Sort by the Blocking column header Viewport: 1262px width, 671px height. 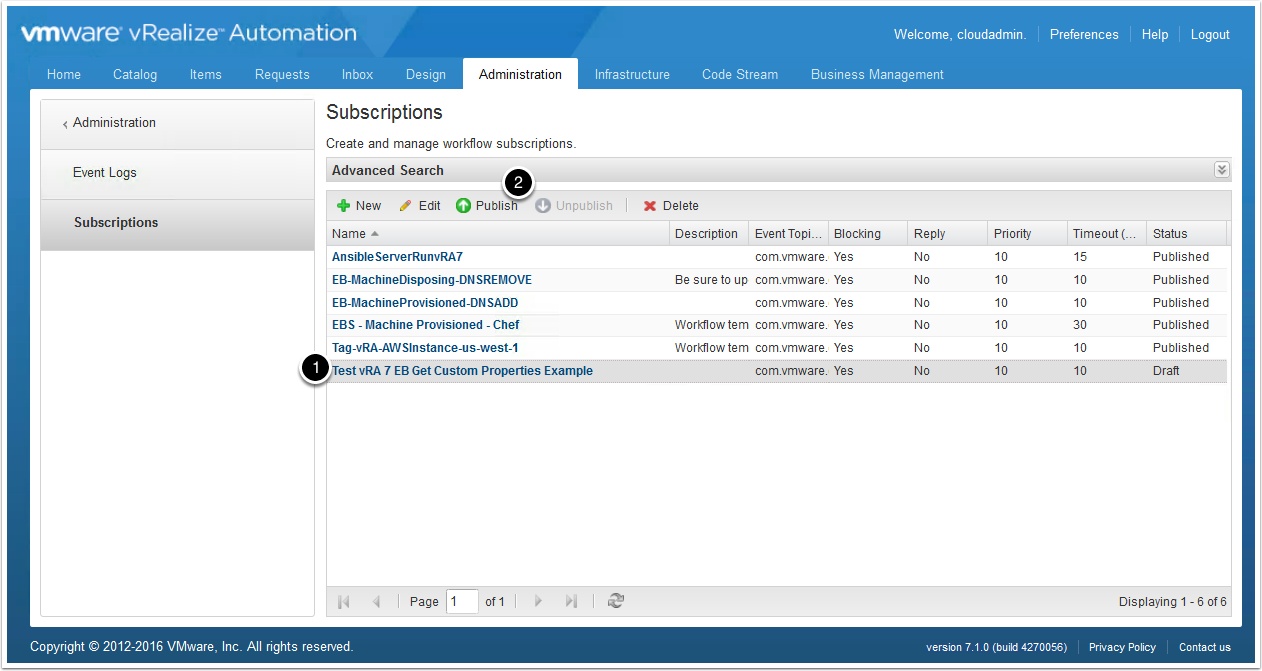coord(868,234)
